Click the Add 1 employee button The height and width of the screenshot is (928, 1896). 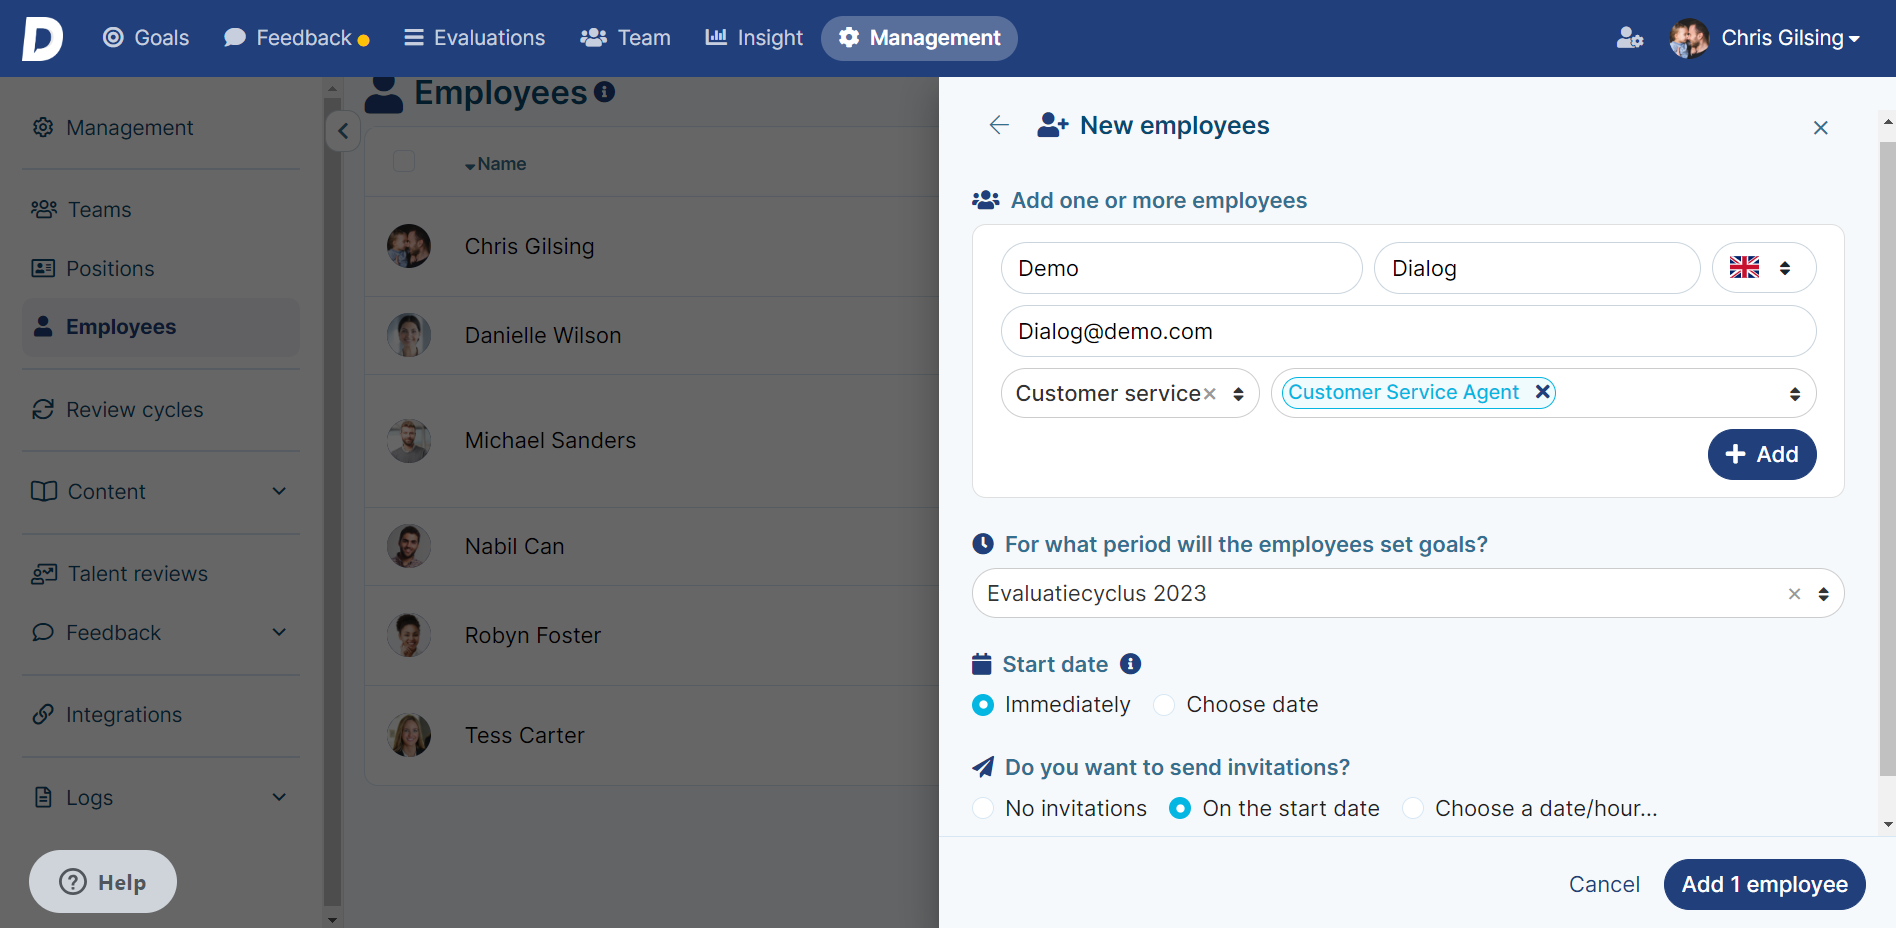[1764, 885]
